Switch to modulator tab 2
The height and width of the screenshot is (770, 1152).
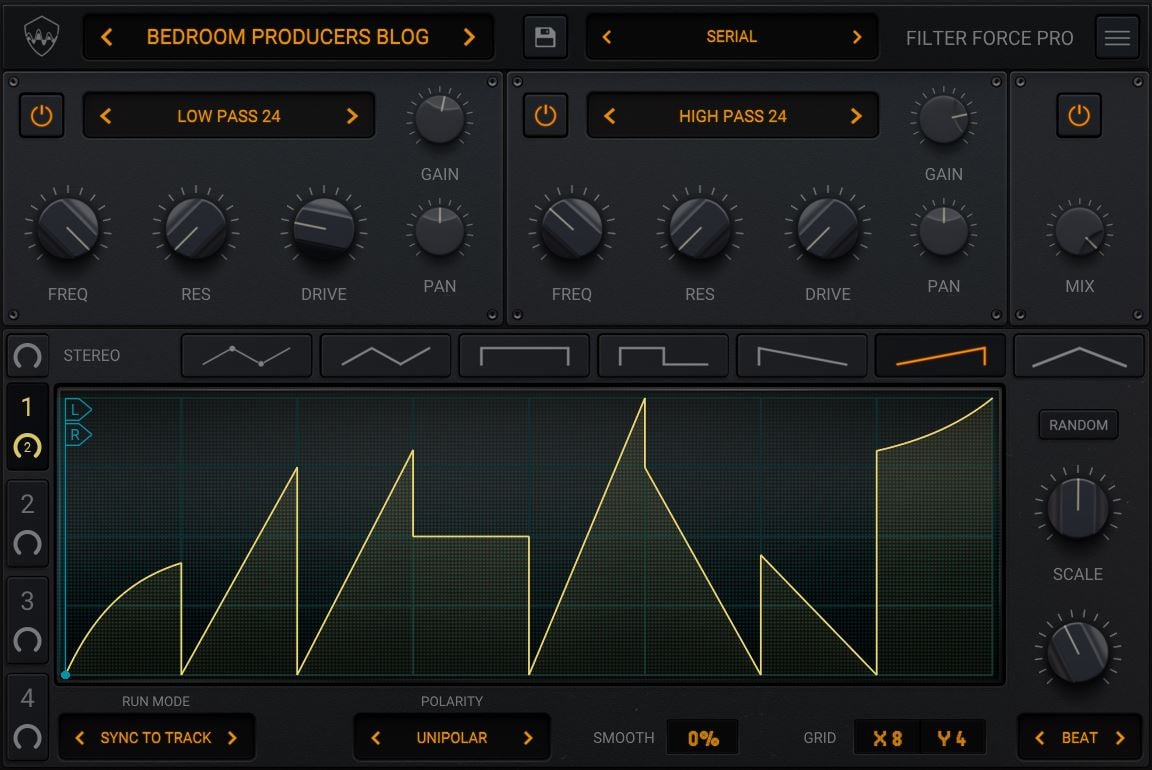[x=27, y=523]
